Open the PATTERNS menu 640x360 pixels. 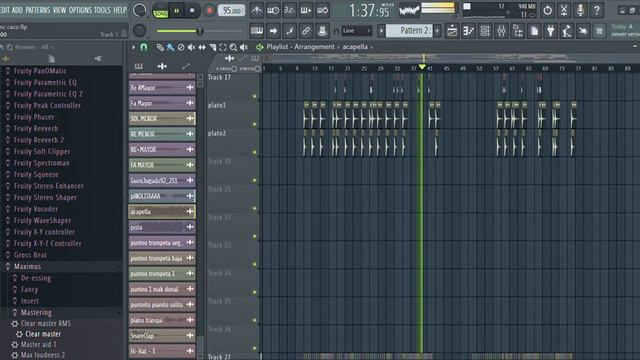(38, 10)
